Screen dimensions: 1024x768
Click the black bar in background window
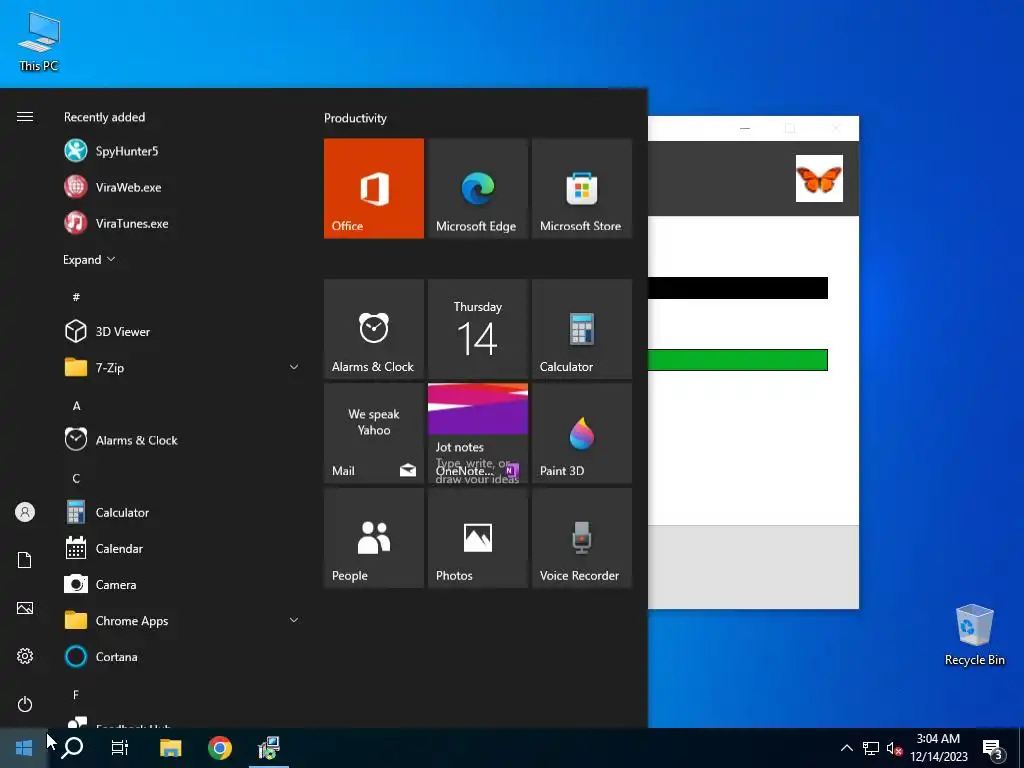pyautogui.click(x=737, y=288)
